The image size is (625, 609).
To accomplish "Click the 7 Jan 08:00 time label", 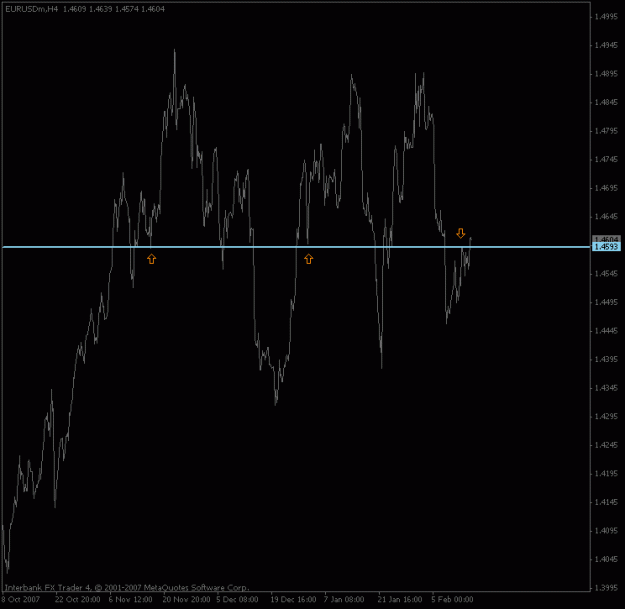I will point(344,599).
